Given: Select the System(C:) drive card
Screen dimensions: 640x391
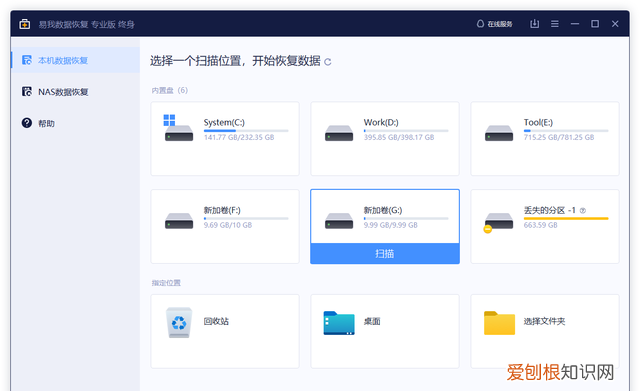Looking at the screenshot, I should [x=225, y=139].
